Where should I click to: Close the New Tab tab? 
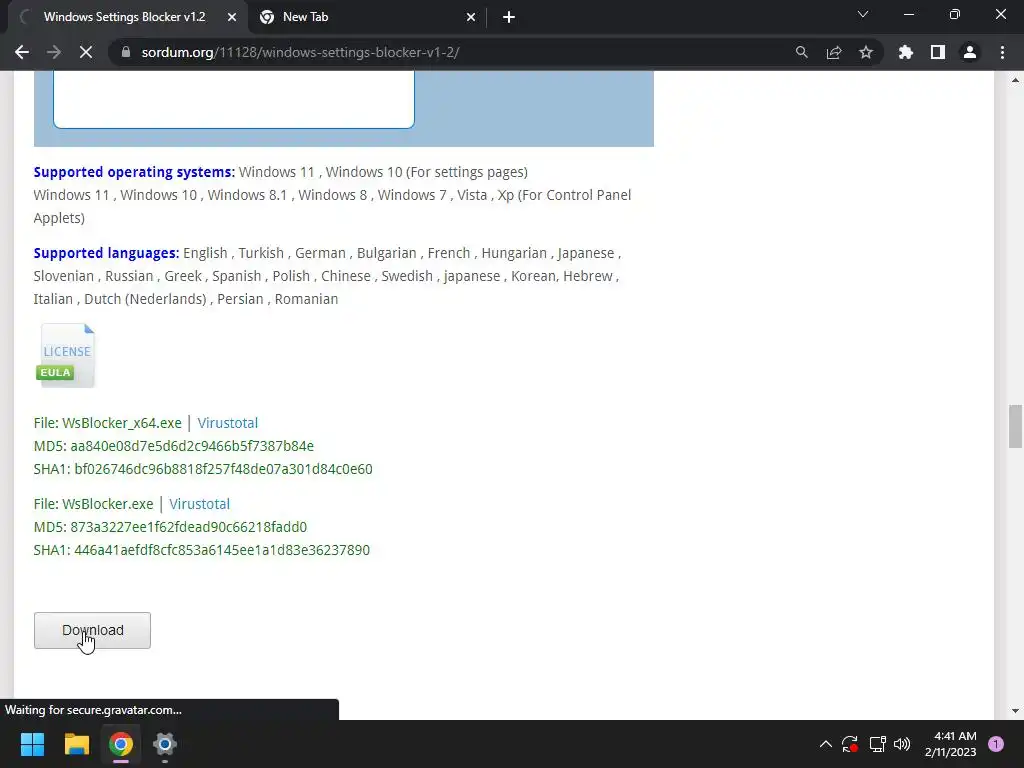[471, 17]
